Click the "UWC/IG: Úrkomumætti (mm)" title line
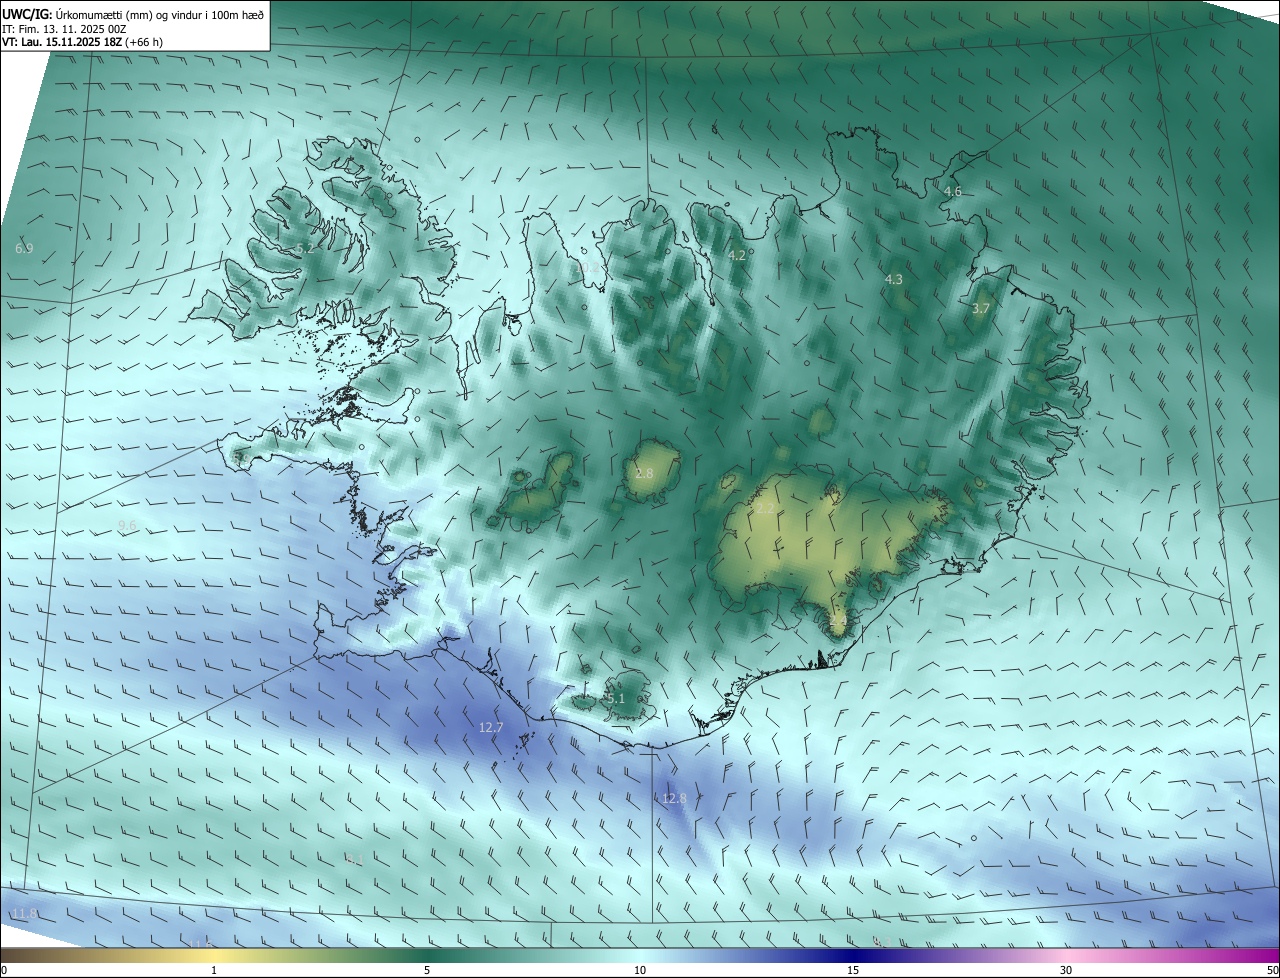 pos(133,14)
